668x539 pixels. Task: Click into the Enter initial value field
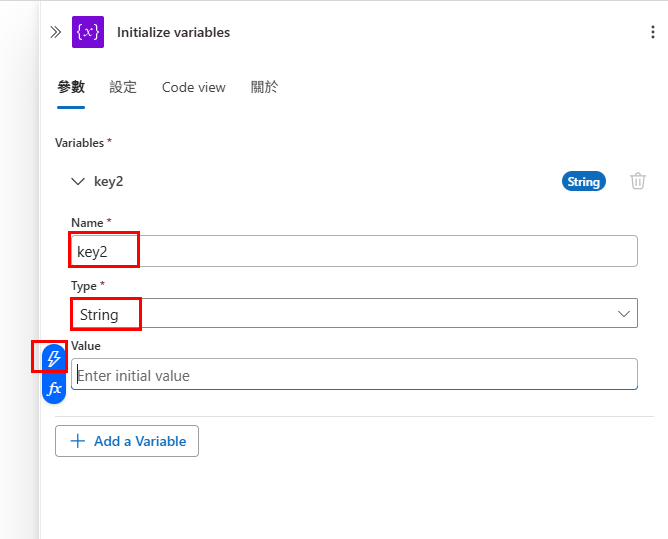point(354,374)
